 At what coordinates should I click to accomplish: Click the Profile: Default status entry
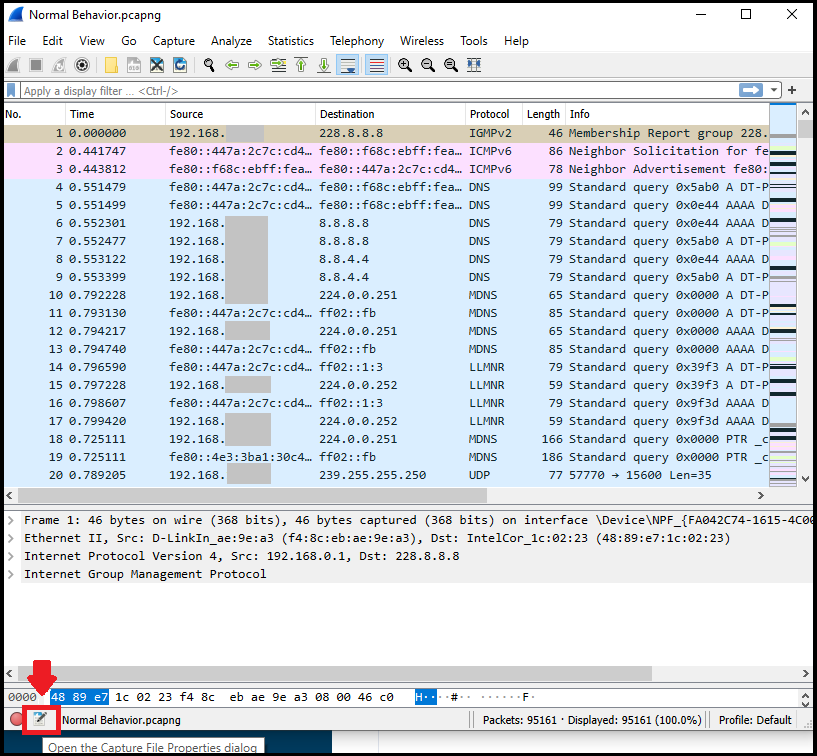[754, 720]
